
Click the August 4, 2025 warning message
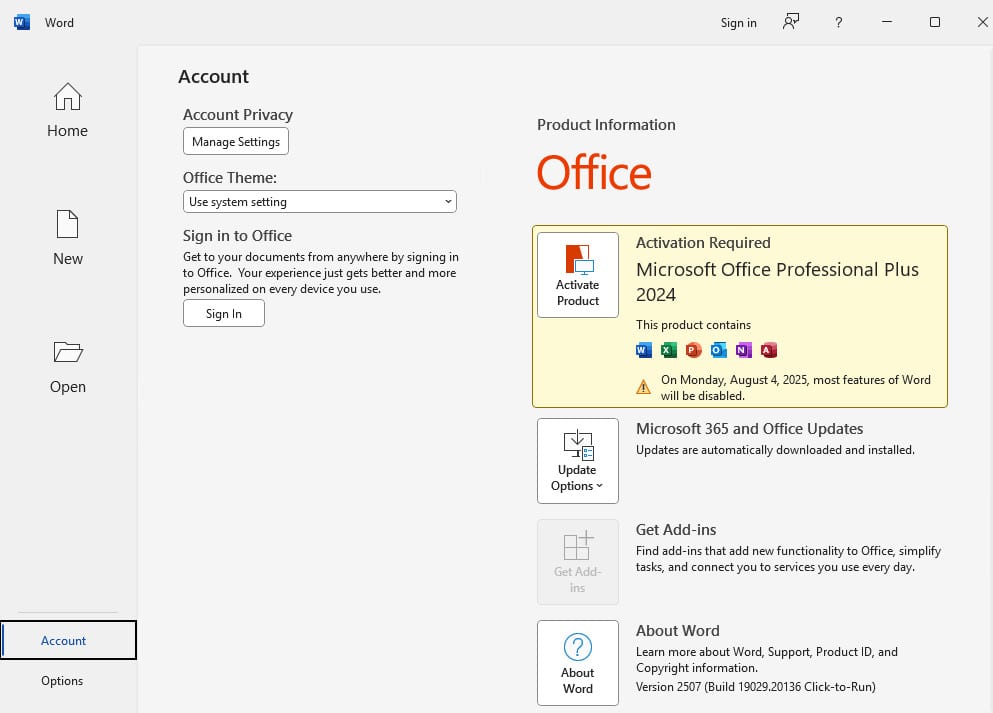[795, 388]
